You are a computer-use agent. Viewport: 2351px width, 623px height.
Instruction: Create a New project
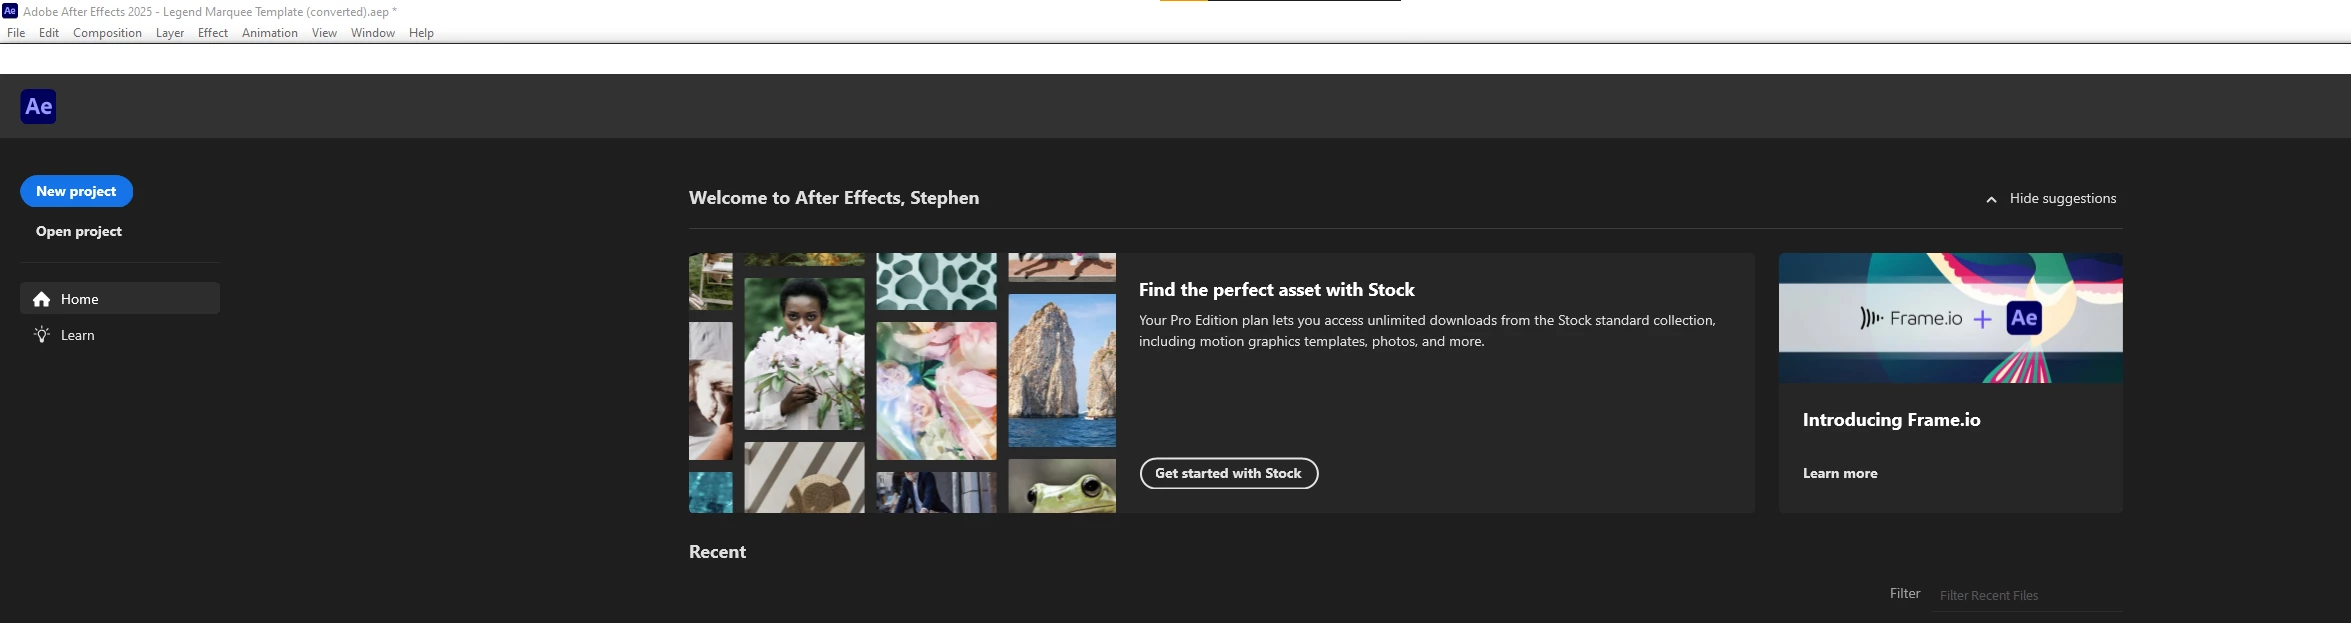pyautogui.click(x=76, y=191)
